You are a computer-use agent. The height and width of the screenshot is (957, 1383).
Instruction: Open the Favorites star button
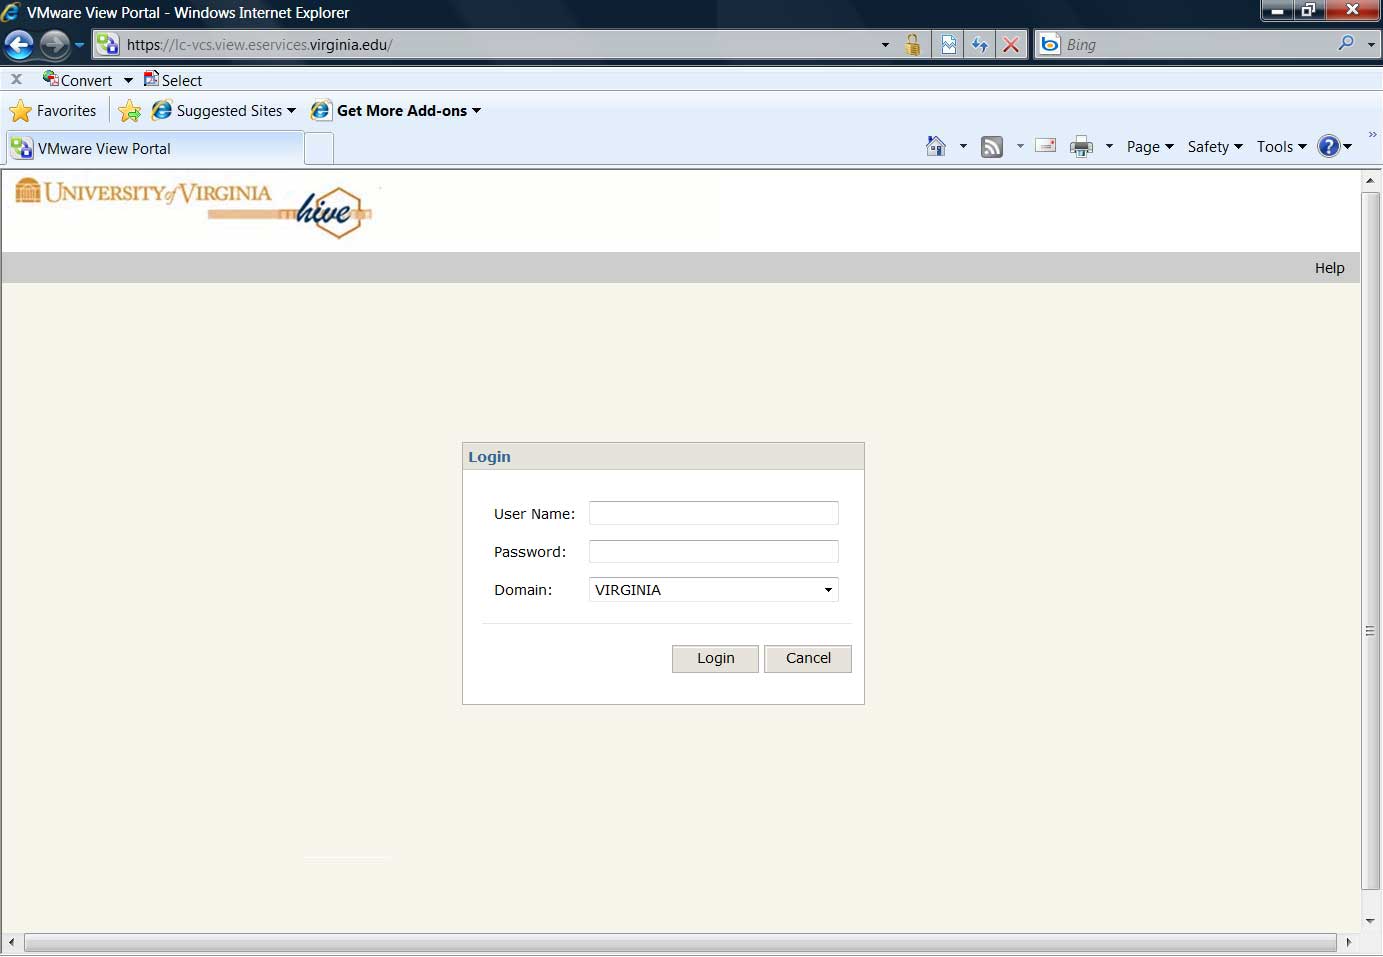(x=53, y=111)
